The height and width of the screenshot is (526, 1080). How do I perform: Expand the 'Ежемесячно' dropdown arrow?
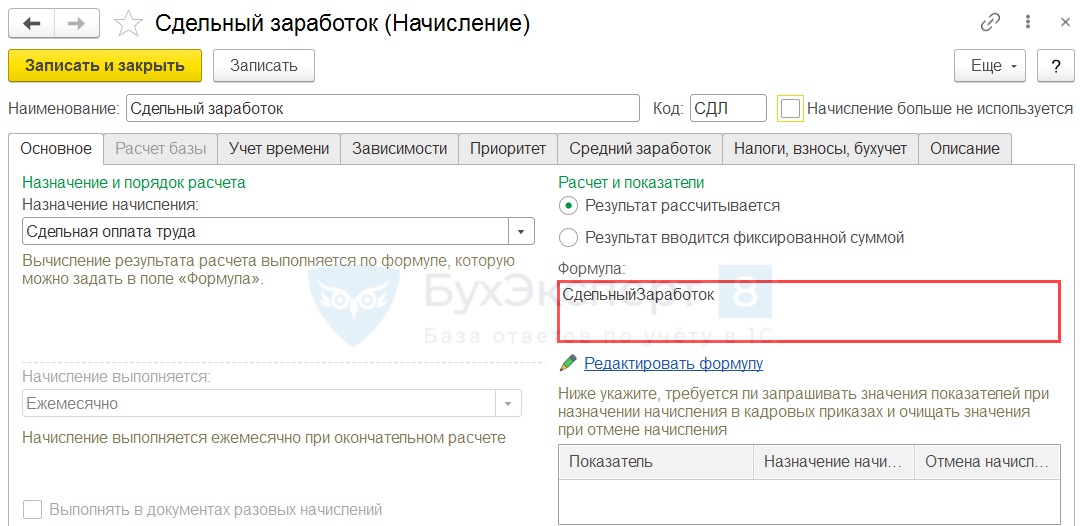[509, 404]
